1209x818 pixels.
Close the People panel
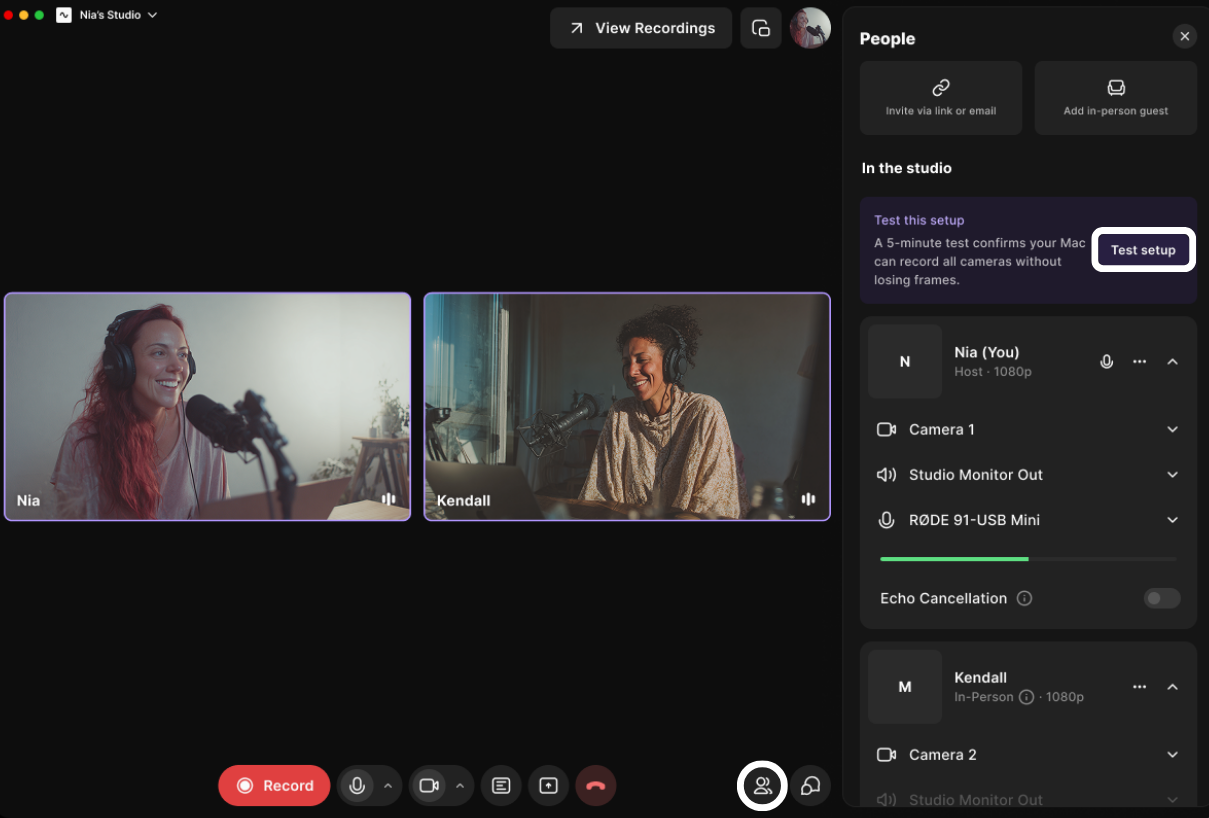[x=1185, y=36]
